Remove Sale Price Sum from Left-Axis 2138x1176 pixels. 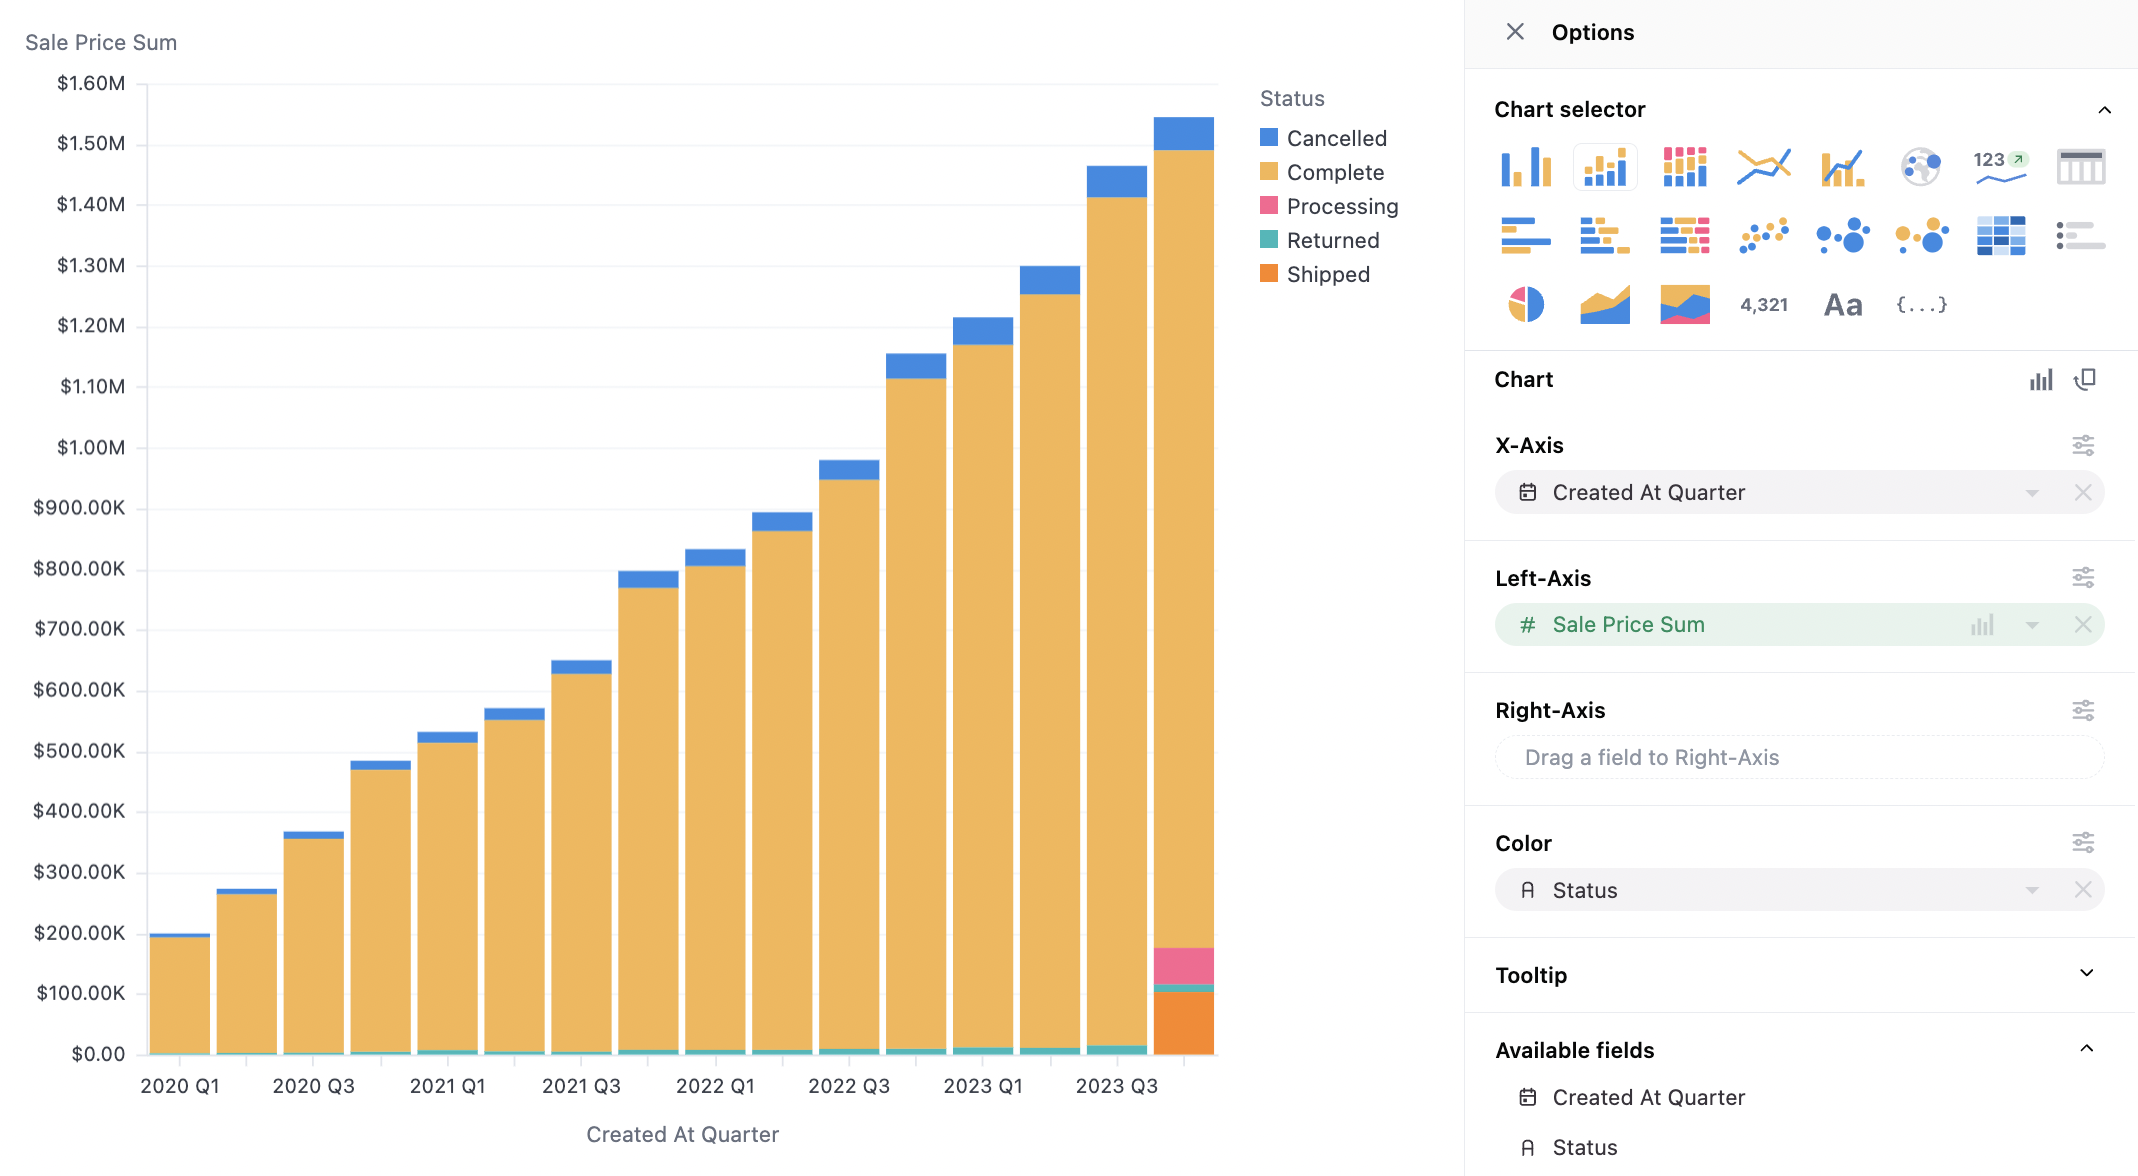(x=2083, y=625)
